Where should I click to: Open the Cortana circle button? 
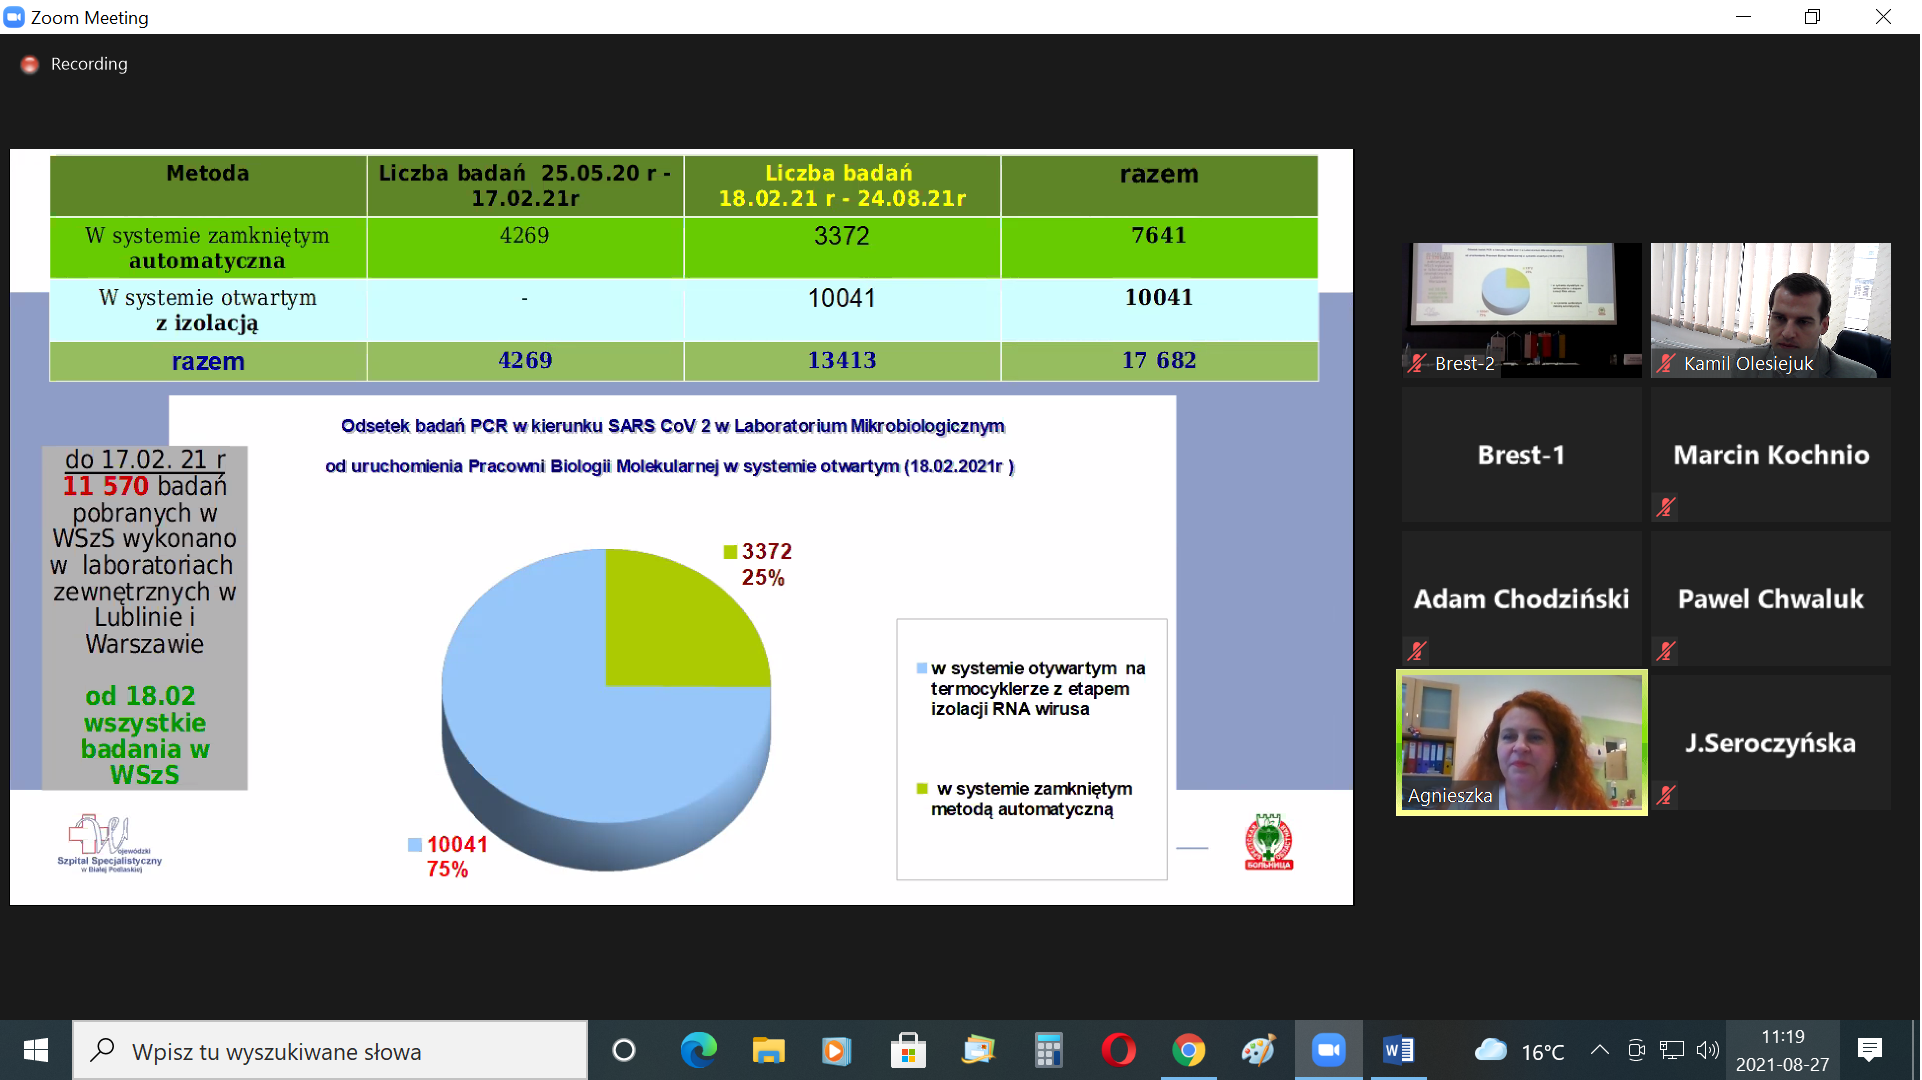pyautogui.click(x=623, y=1050)
